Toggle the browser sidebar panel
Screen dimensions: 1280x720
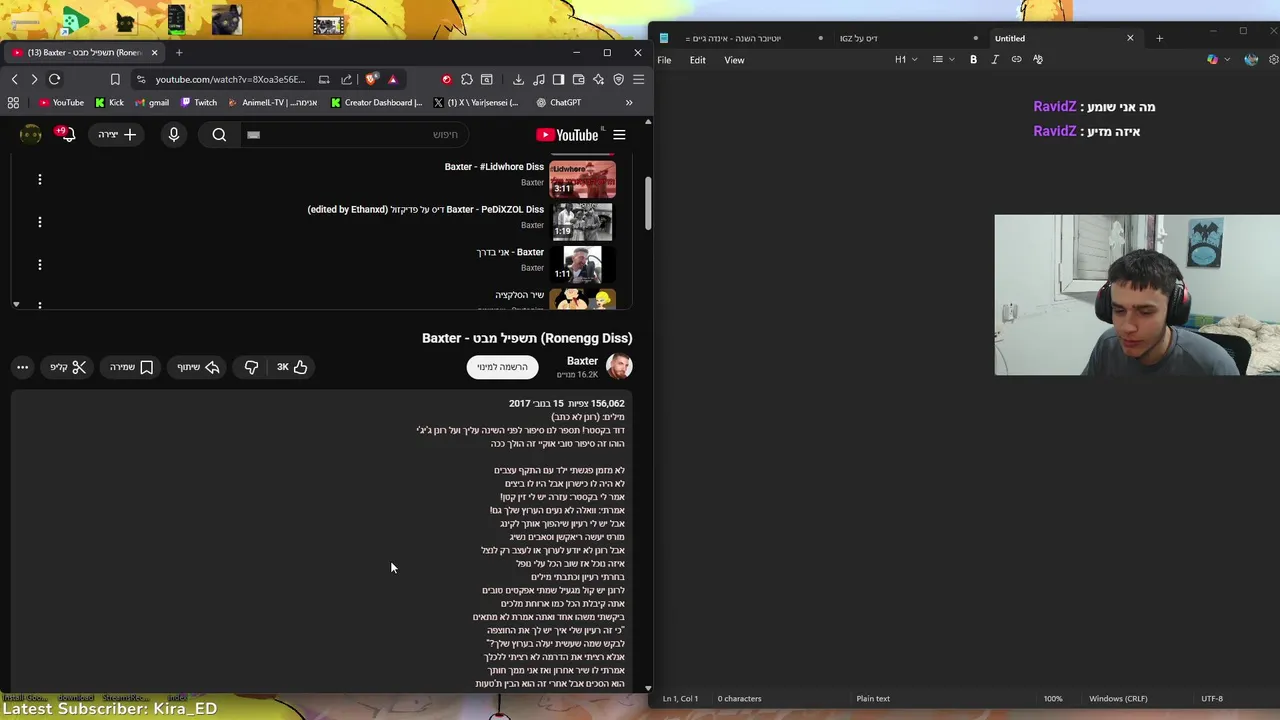pos(558,79)
